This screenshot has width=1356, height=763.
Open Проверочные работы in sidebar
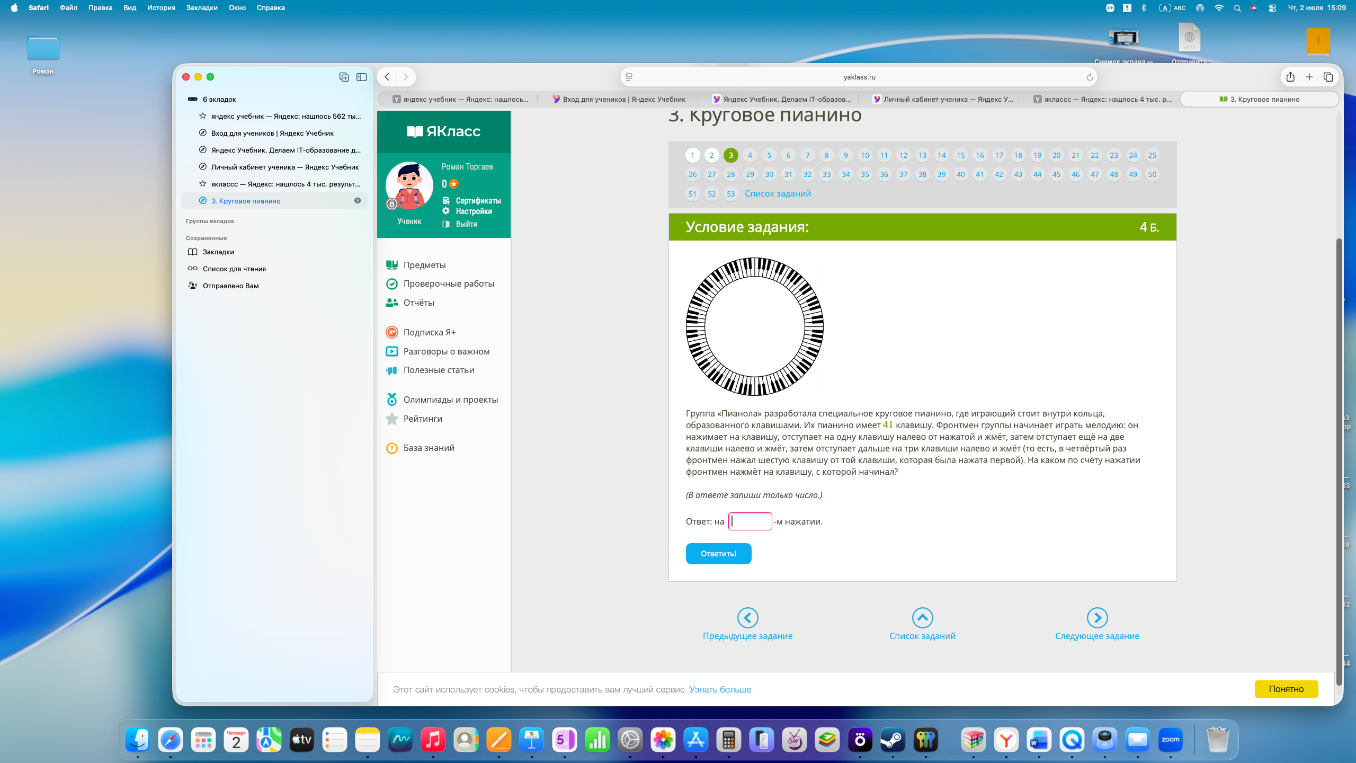pos(448,284)
